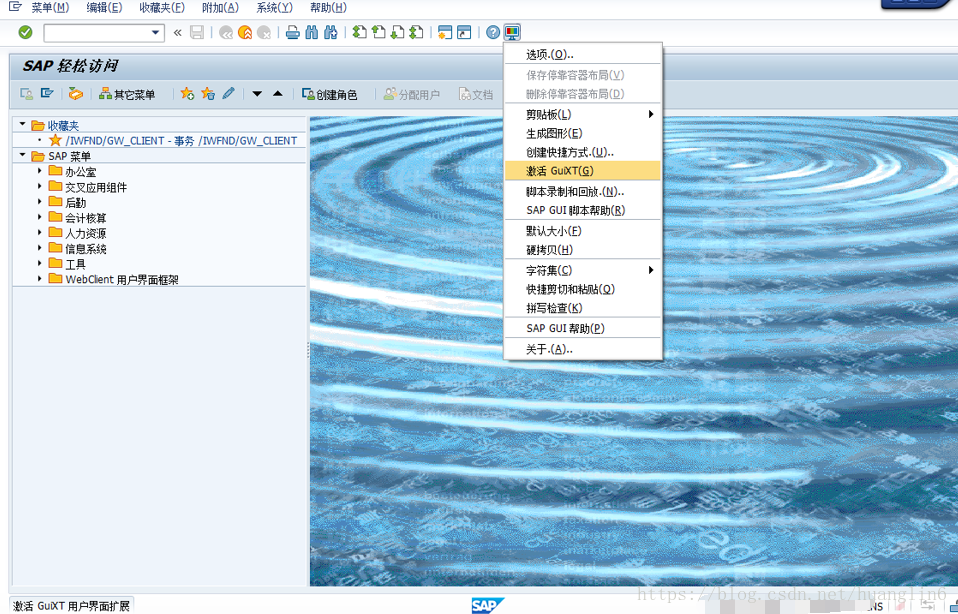Expand the 后勤 folder
This screenshot has height=614, width=958.
[x=40, y=202]
